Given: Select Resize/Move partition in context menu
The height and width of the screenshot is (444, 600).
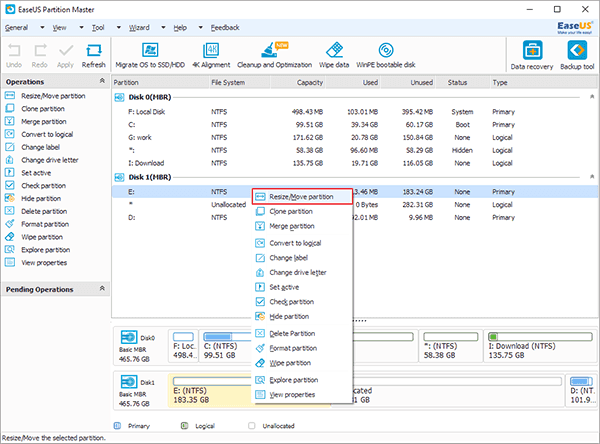Looking at the screenshot, I should pyautogui.click(x=302, y=197).
